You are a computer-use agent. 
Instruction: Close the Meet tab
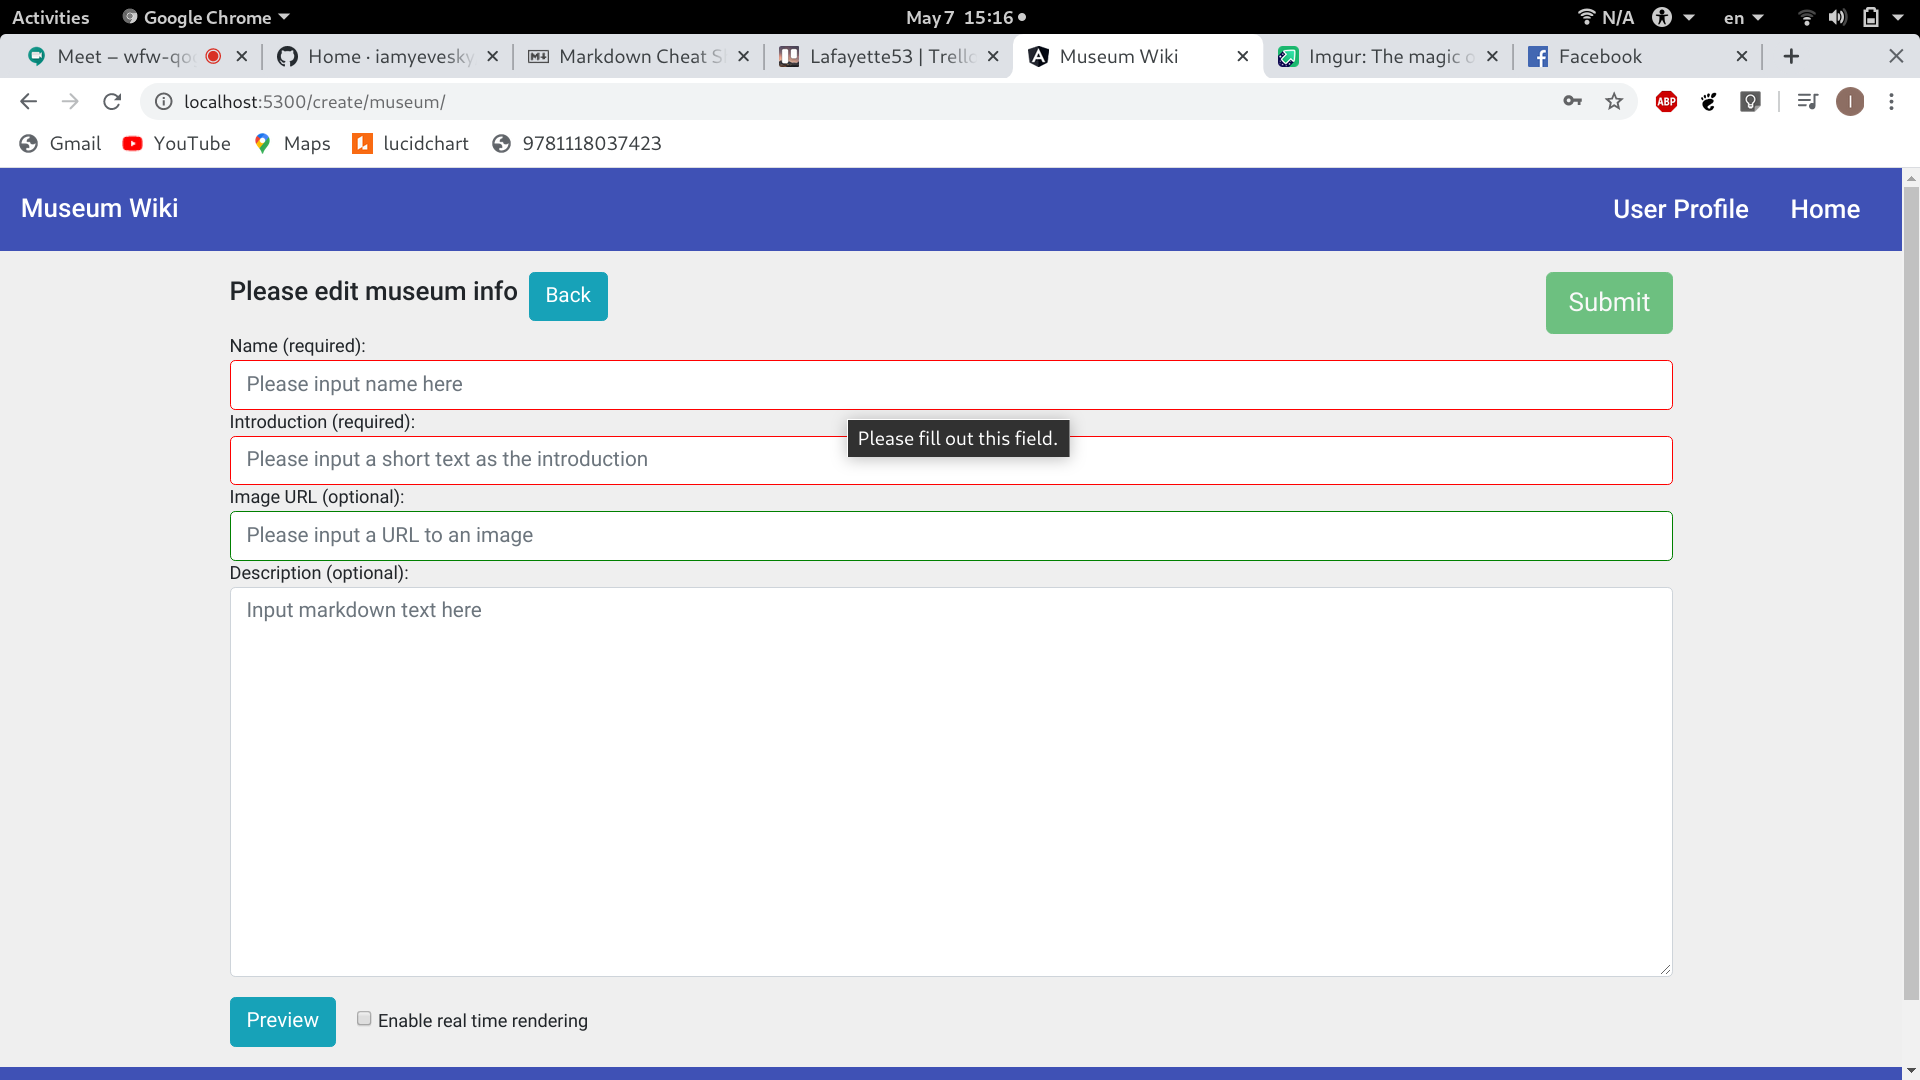242,56
